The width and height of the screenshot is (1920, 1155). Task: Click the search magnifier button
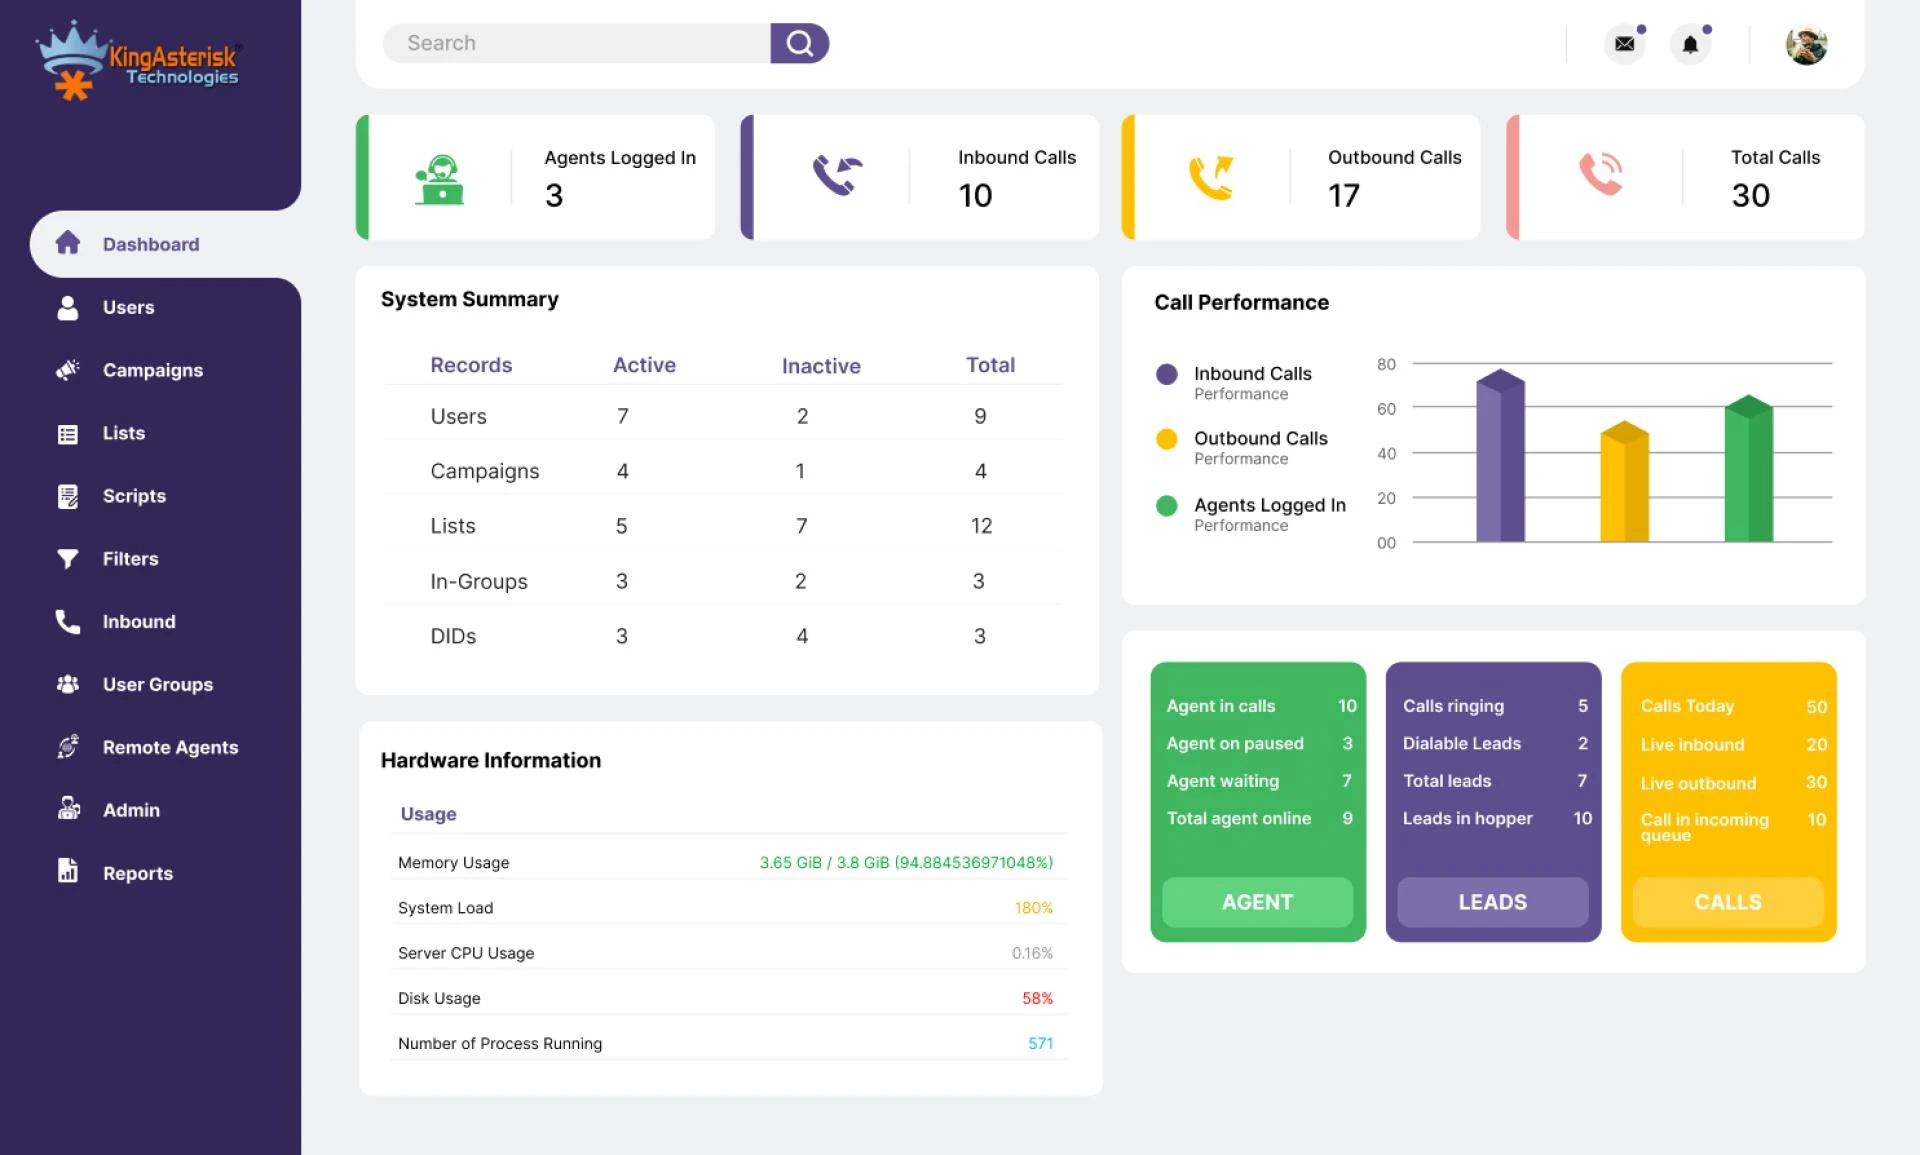pyautogui.click(x=799, y=43)
